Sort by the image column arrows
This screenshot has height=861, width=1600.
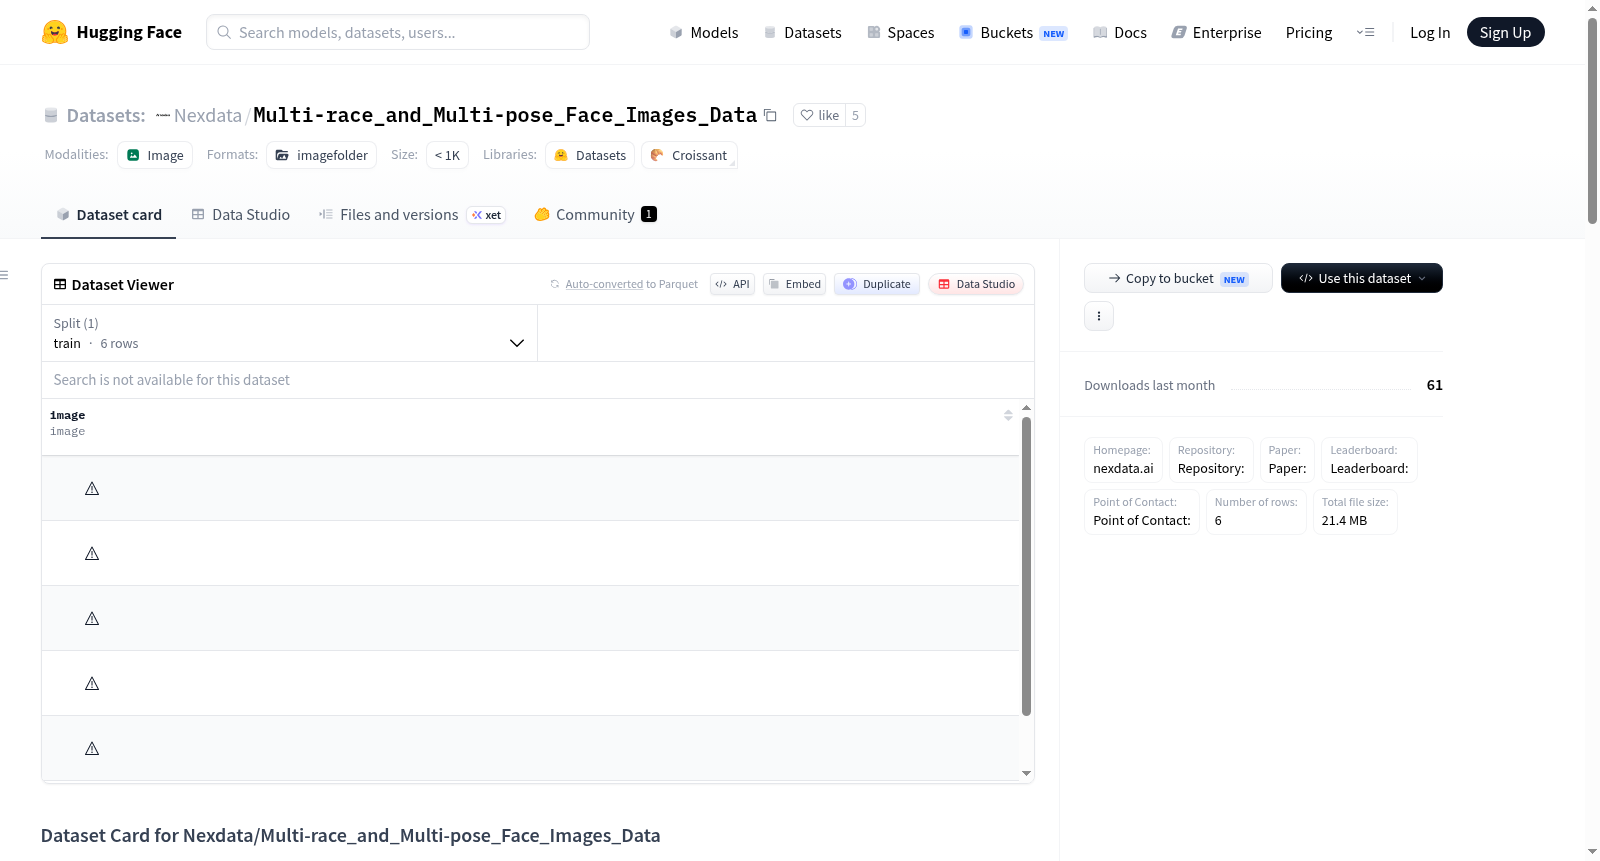(x=1008, y=415)
